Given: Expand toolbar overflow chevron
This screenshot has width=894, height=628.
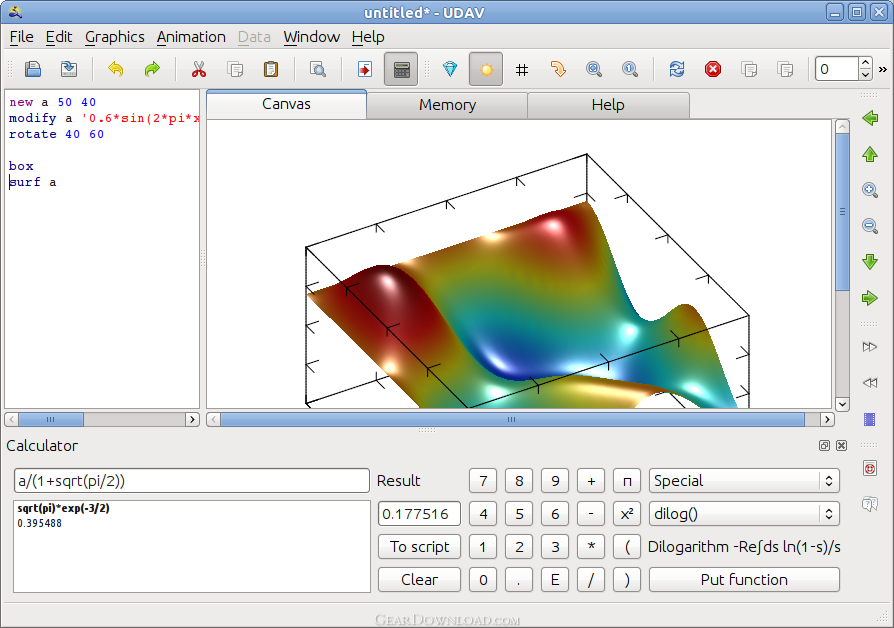Looking at the screenshot, I should coord(883,70).
